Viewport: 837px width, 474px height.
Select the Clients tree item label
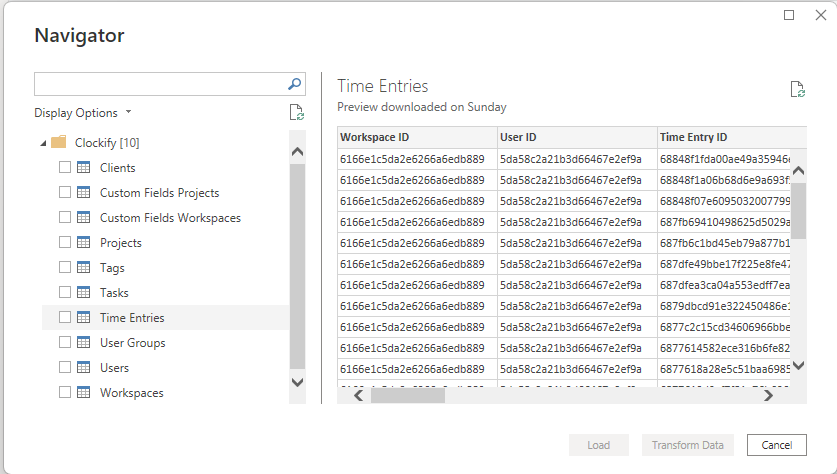tap(117, 168)
